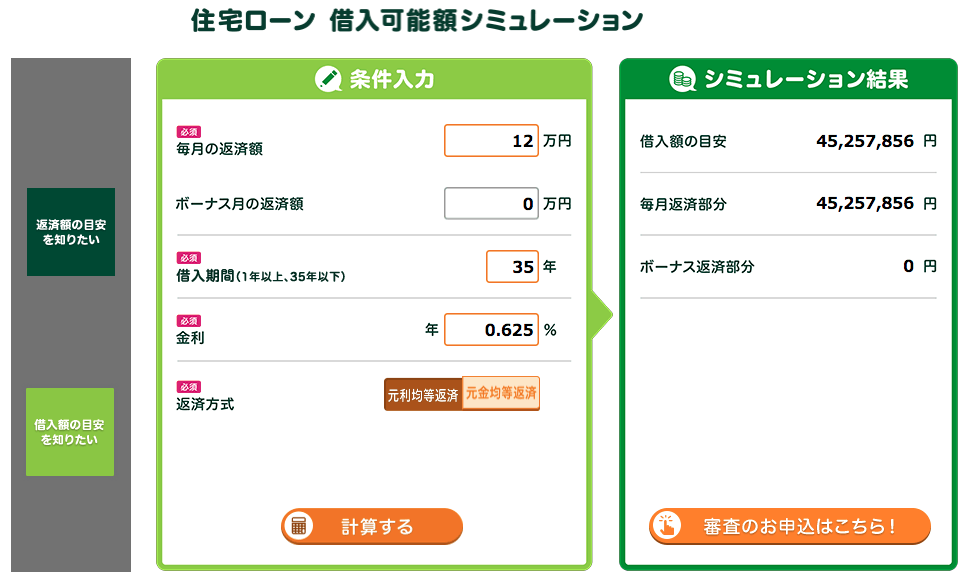
Task: Select 元利均等返済 repayment method
Action: tap(423, 394)
